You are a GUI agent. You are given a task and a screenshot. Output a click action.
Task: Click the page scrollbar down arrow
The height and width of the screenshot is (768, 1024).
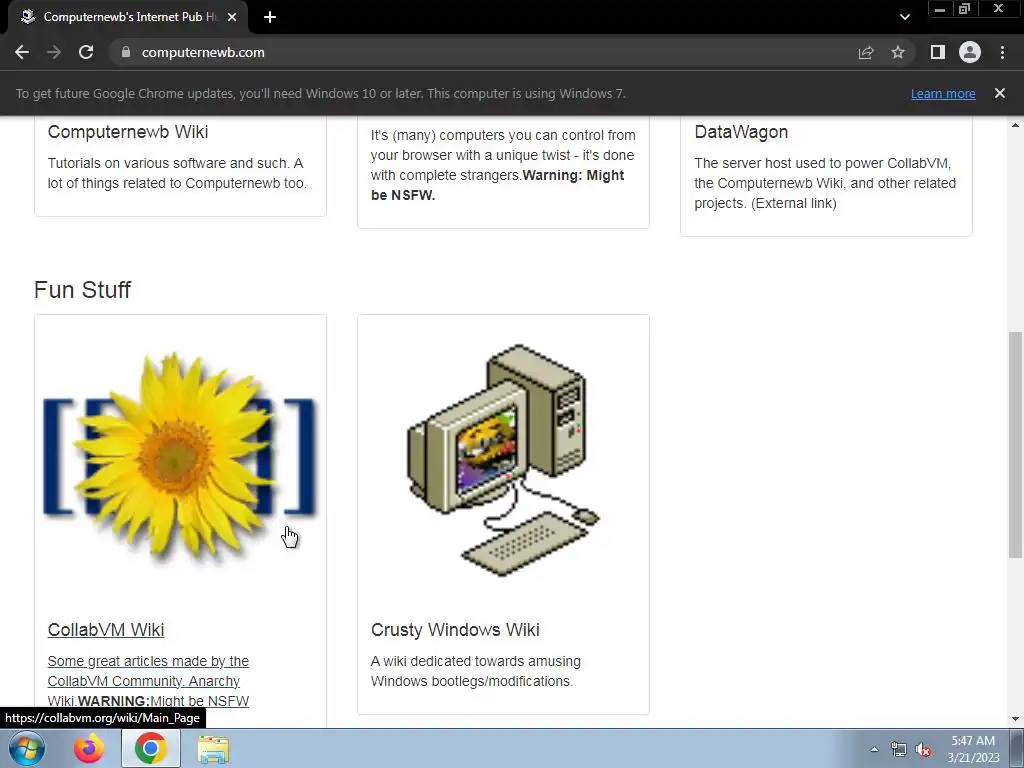coord(1016,719)
